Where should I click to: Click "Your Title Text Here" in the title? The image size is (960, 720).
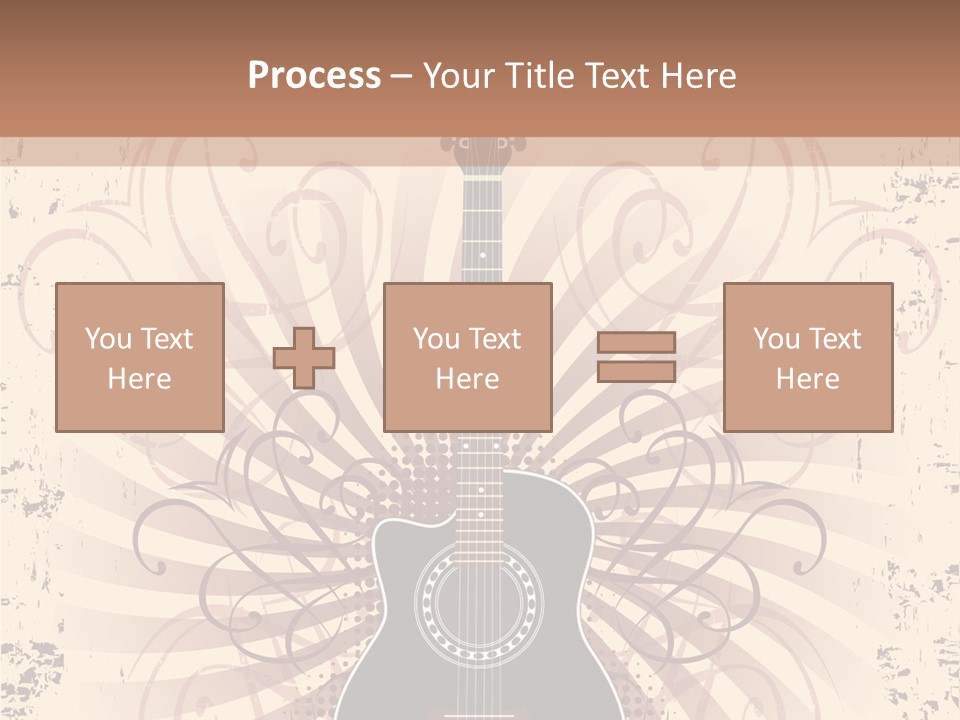click(x=579, y=75)
